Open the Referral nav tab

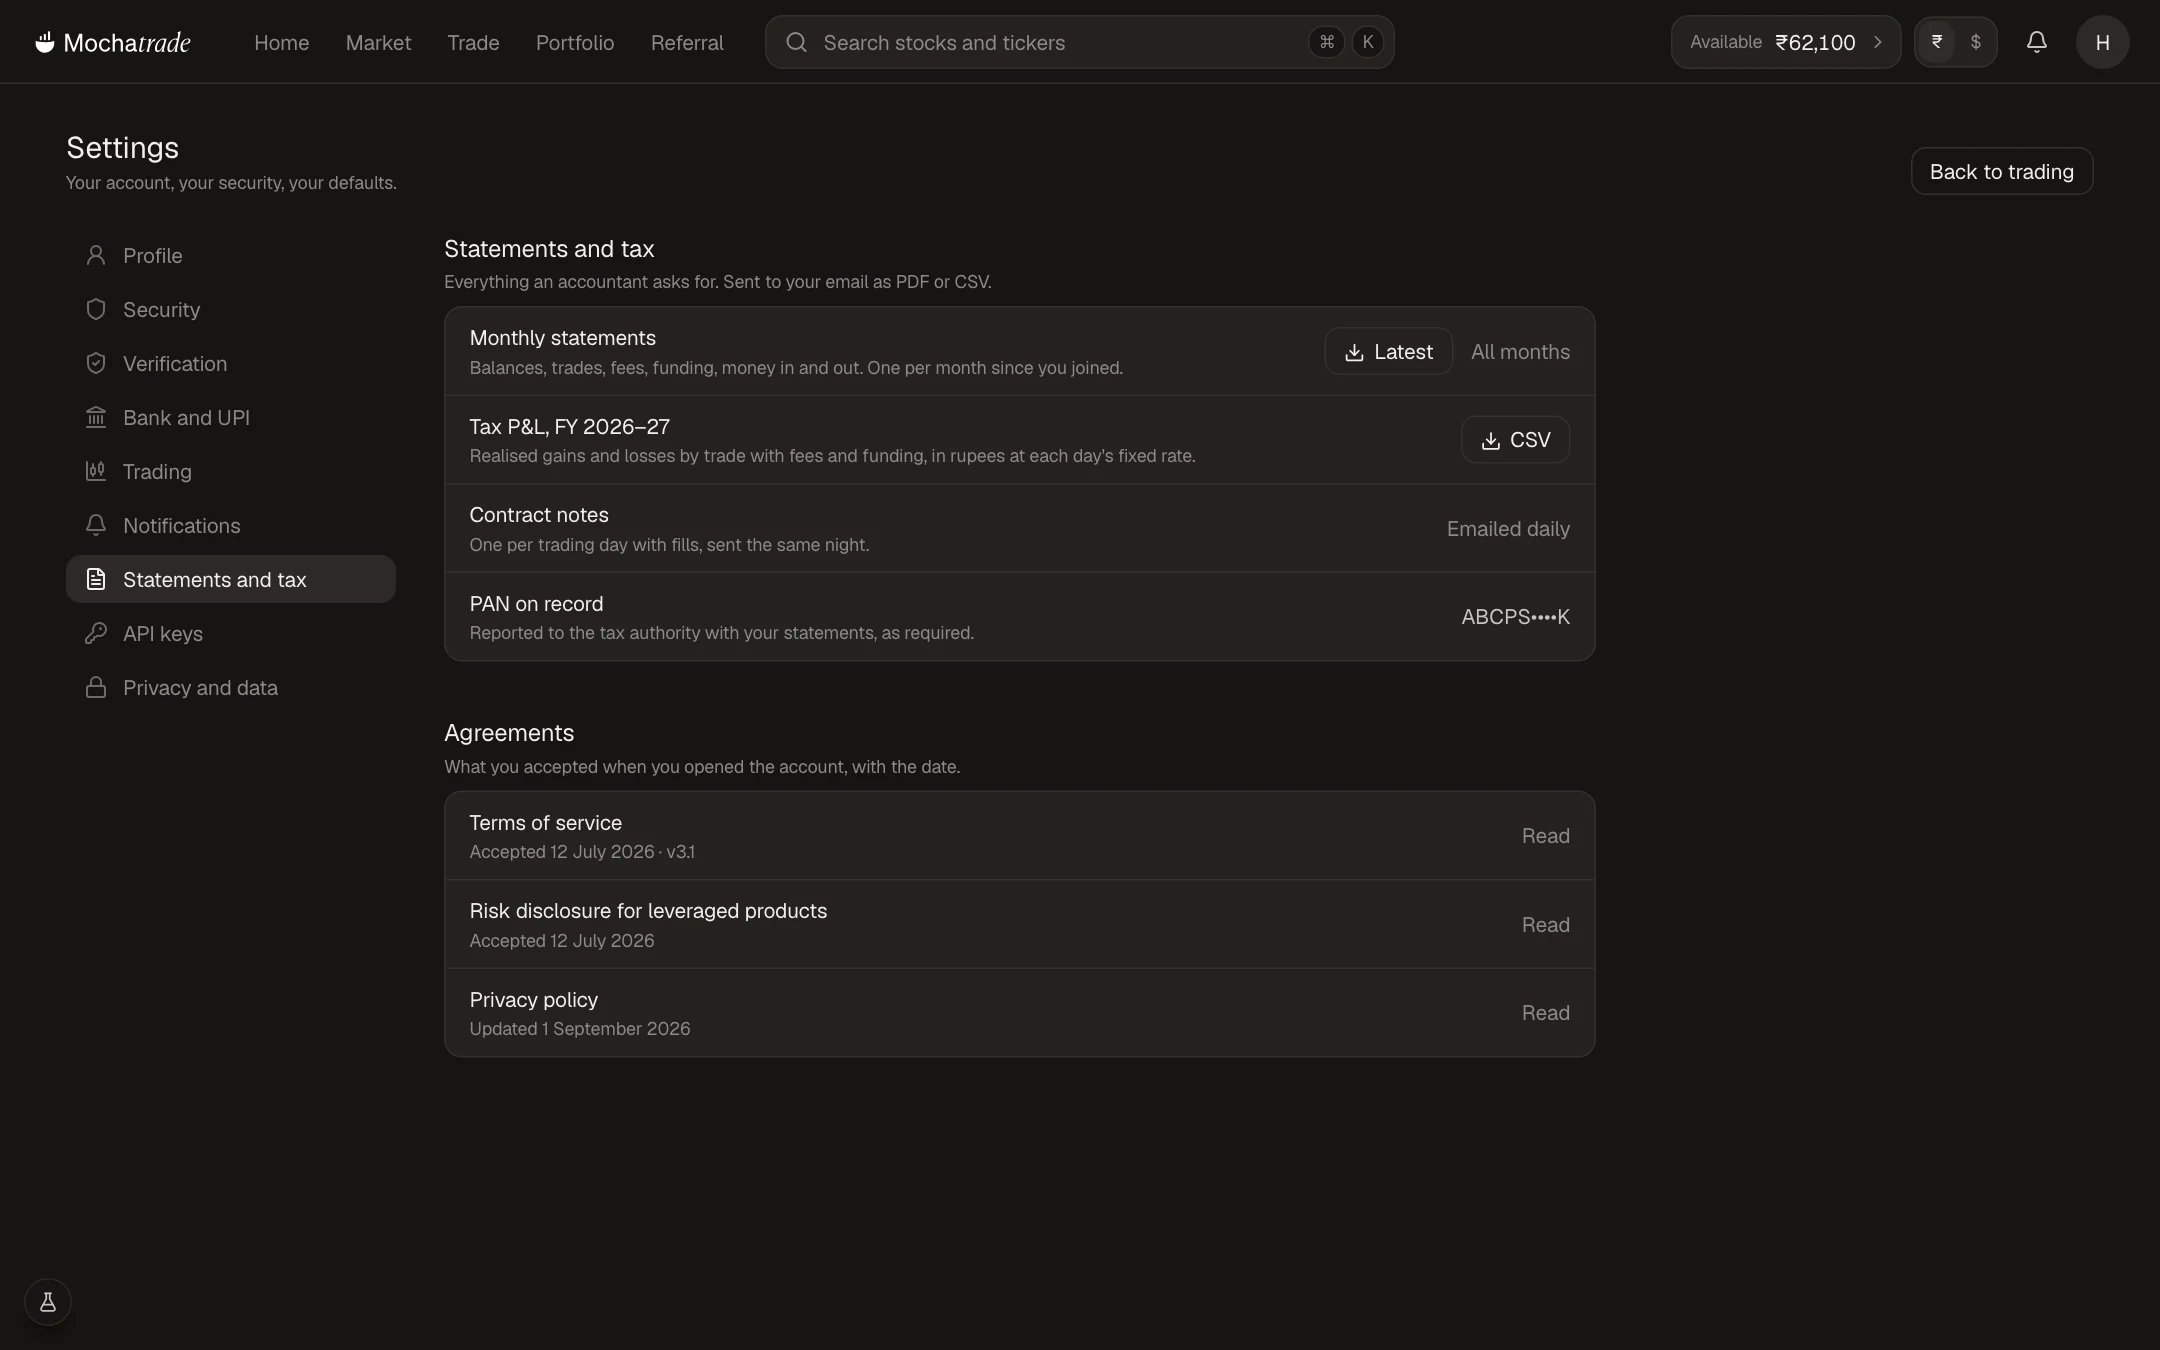(687, 42)
